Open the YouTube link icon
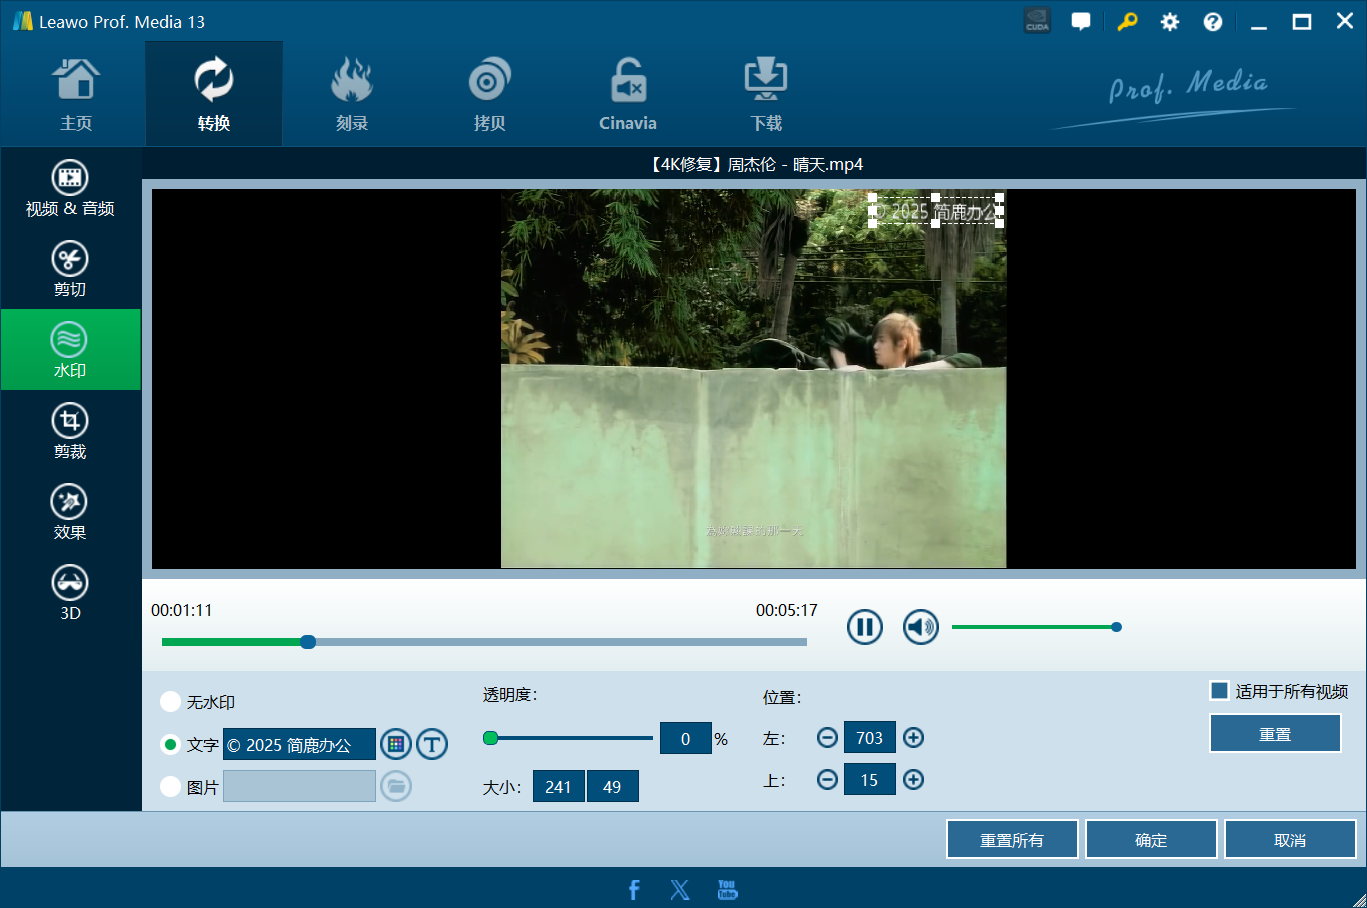The image size is (1367, 908). point(728,889)
